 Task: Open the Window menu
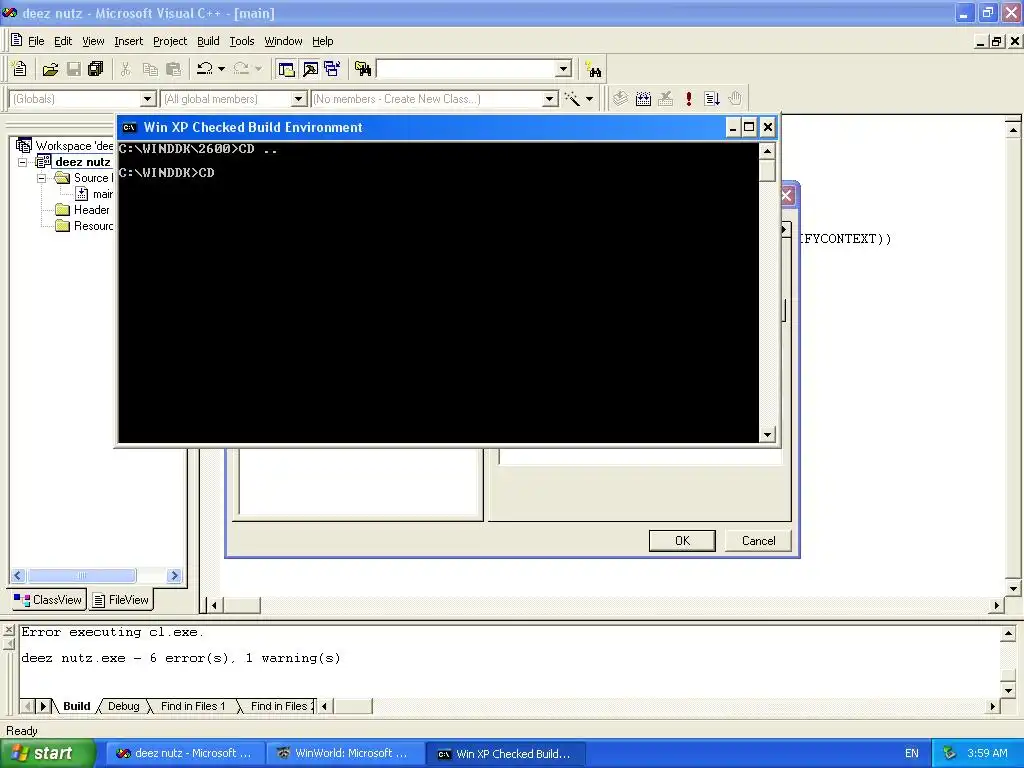click(x=283, y=41)
